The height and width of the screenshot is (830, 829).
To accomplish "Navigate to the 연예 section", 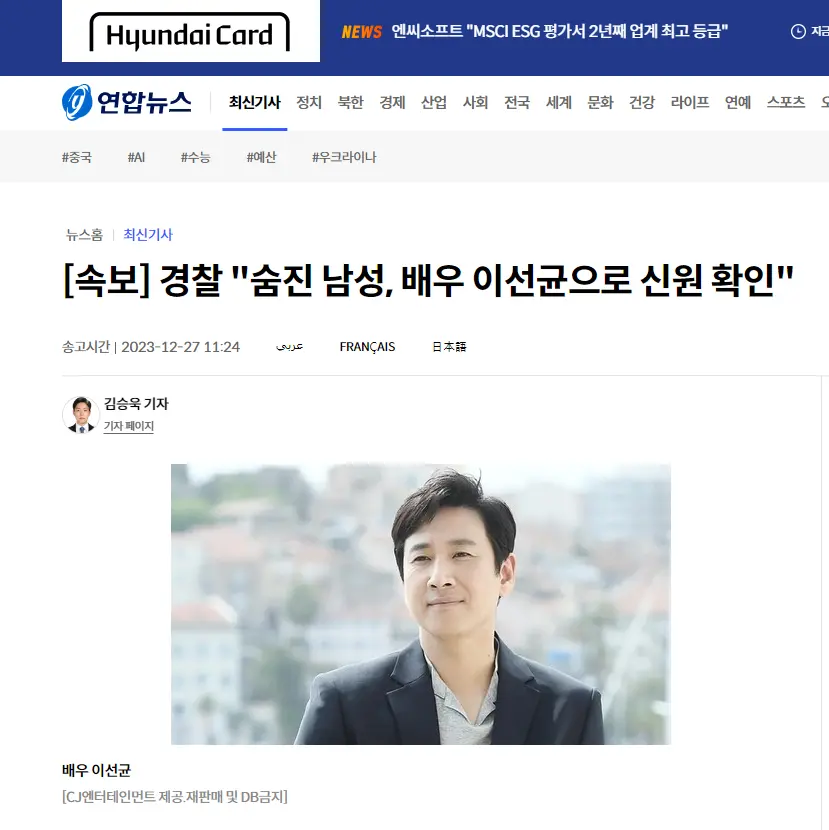I will point(738,102).
